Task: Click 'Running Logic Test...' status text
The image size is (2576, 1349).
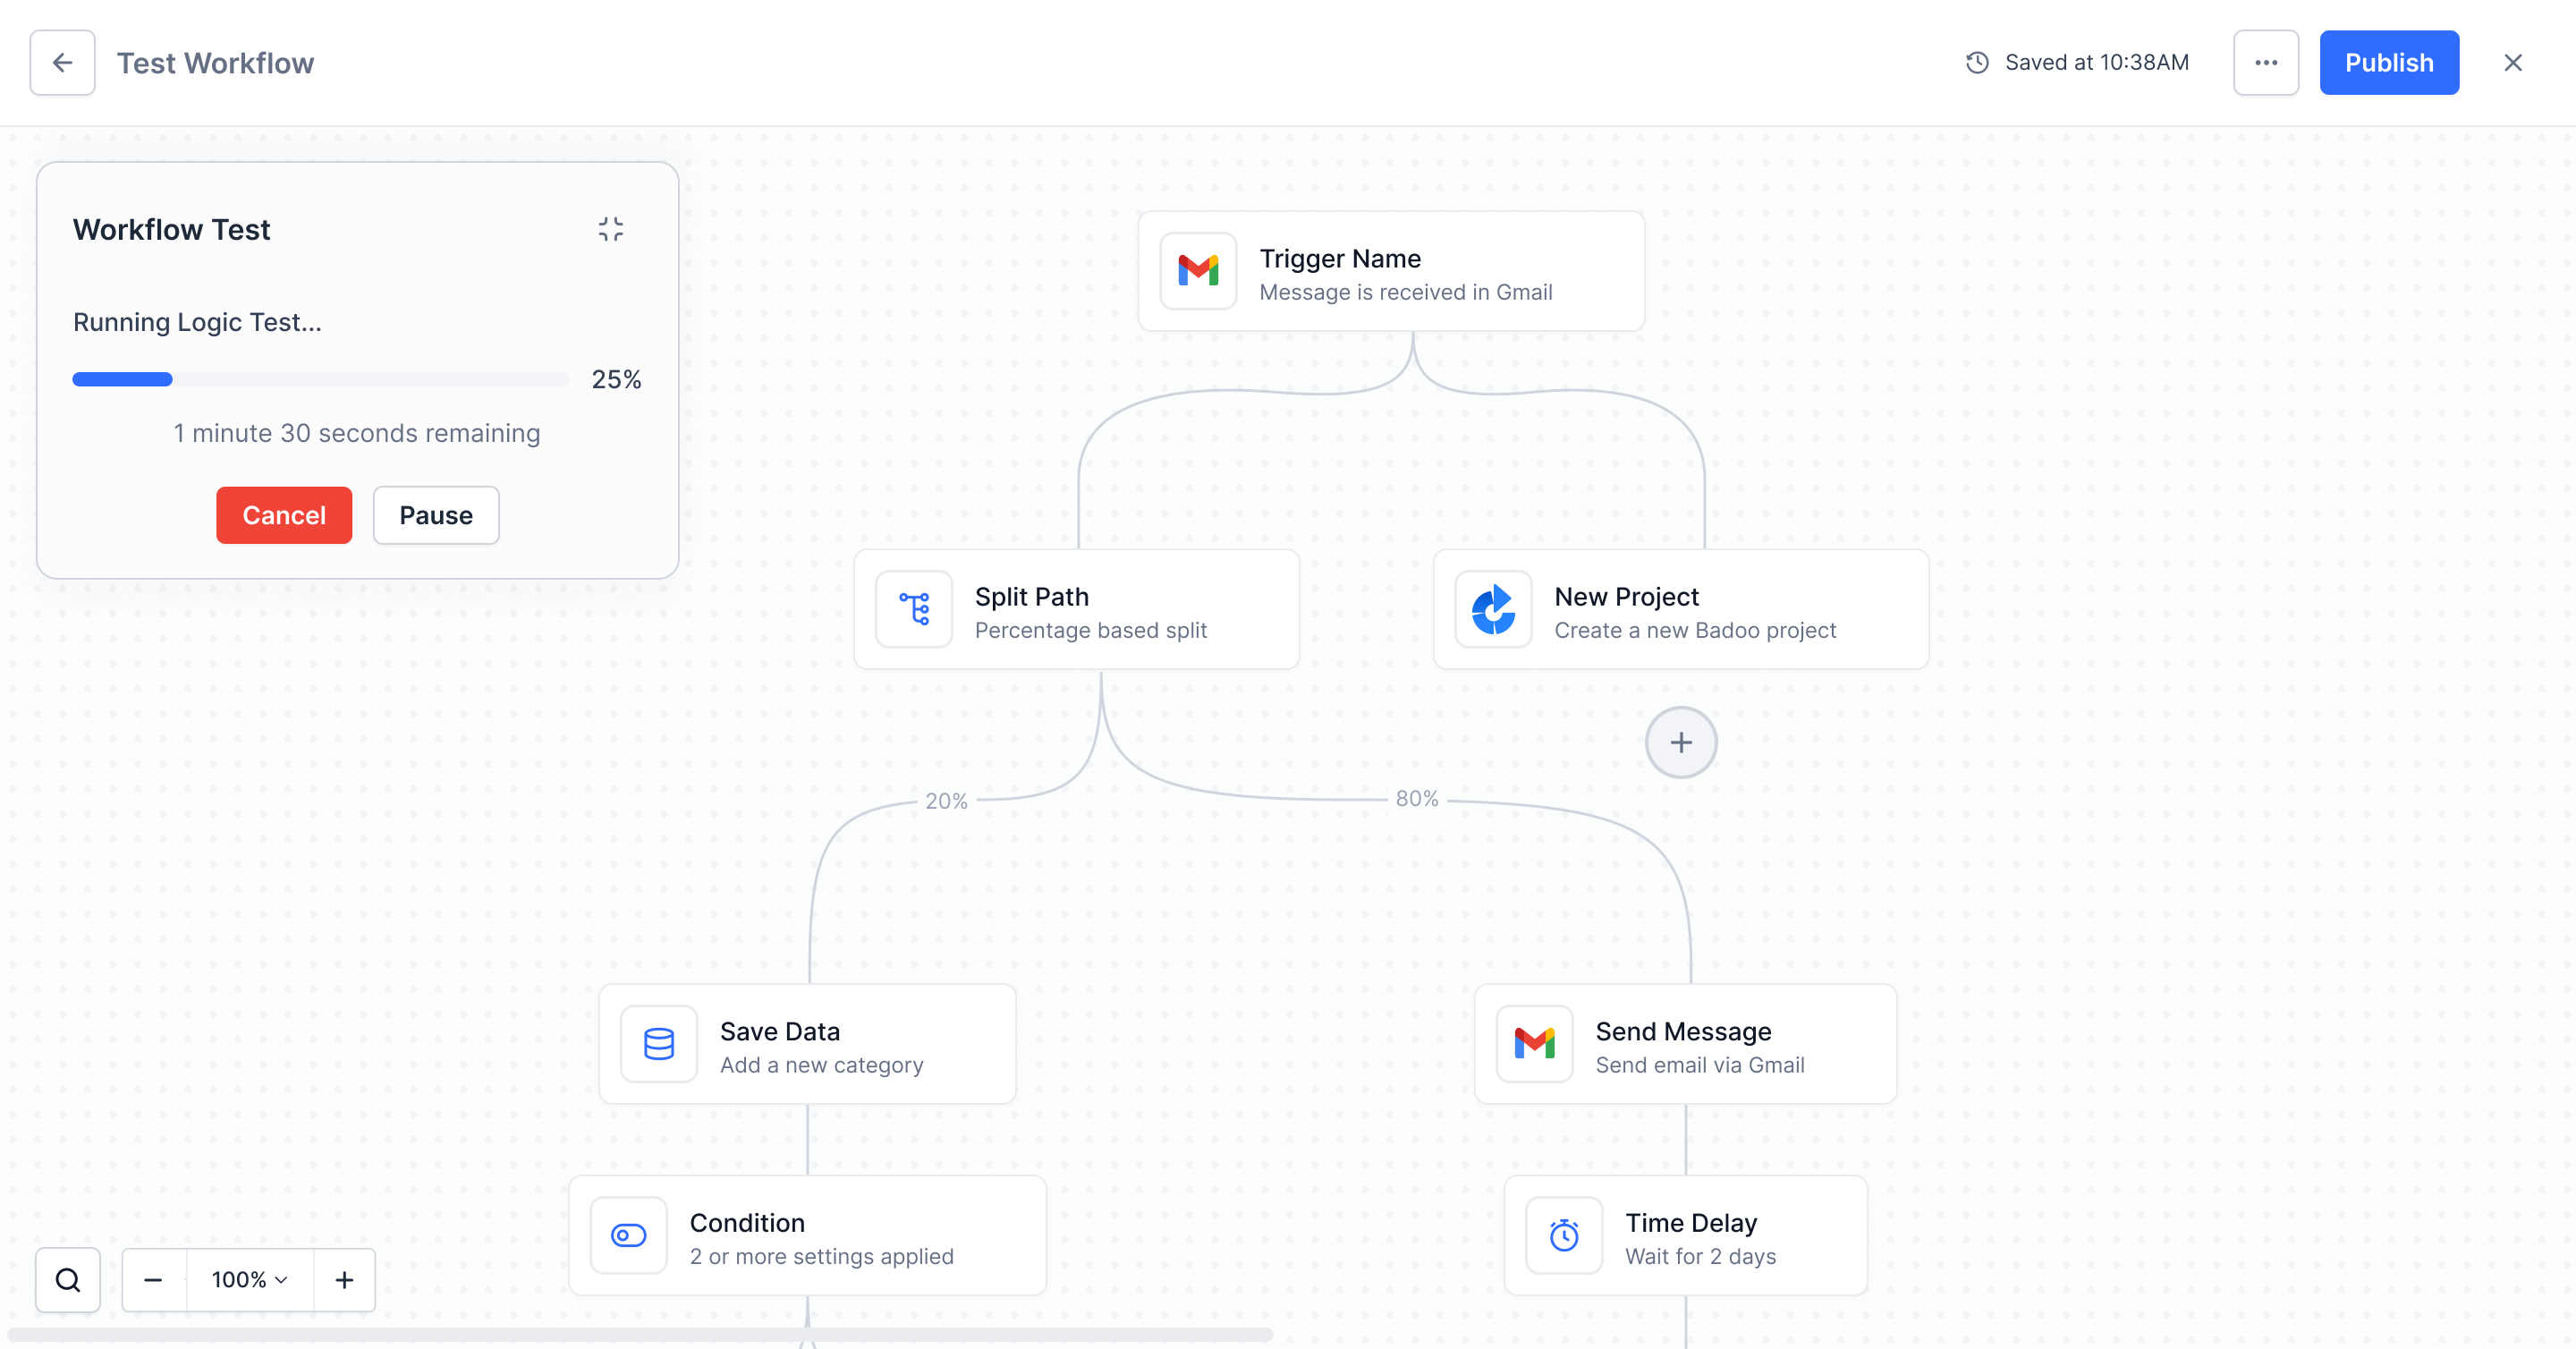Action: [x=197, y=322]
